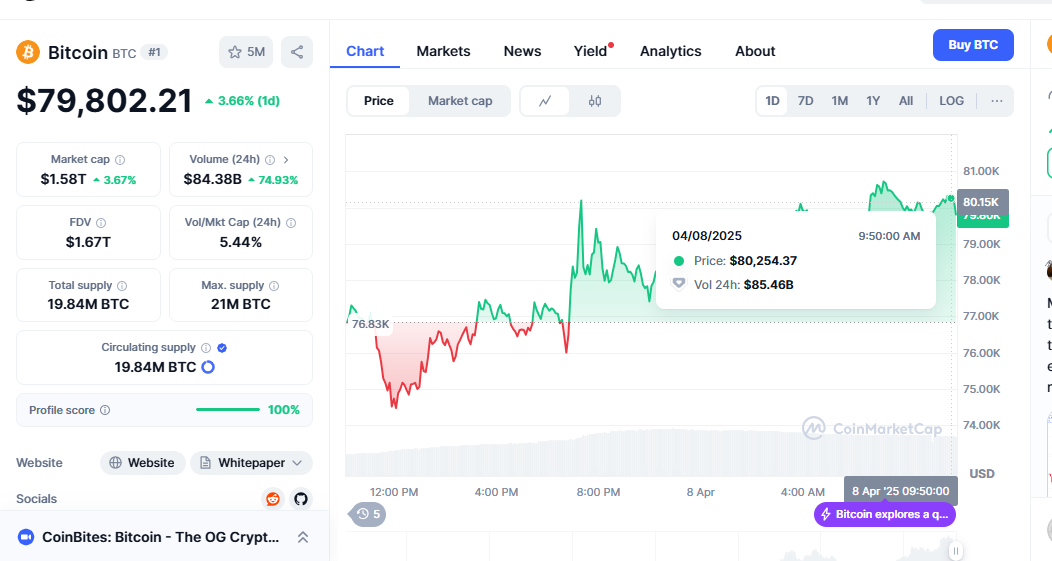Click the 5.44% Vol/Mkt Cap value
Image resolution: width=1052 pixels, height=561 pixels.
(x=241, y=242)
